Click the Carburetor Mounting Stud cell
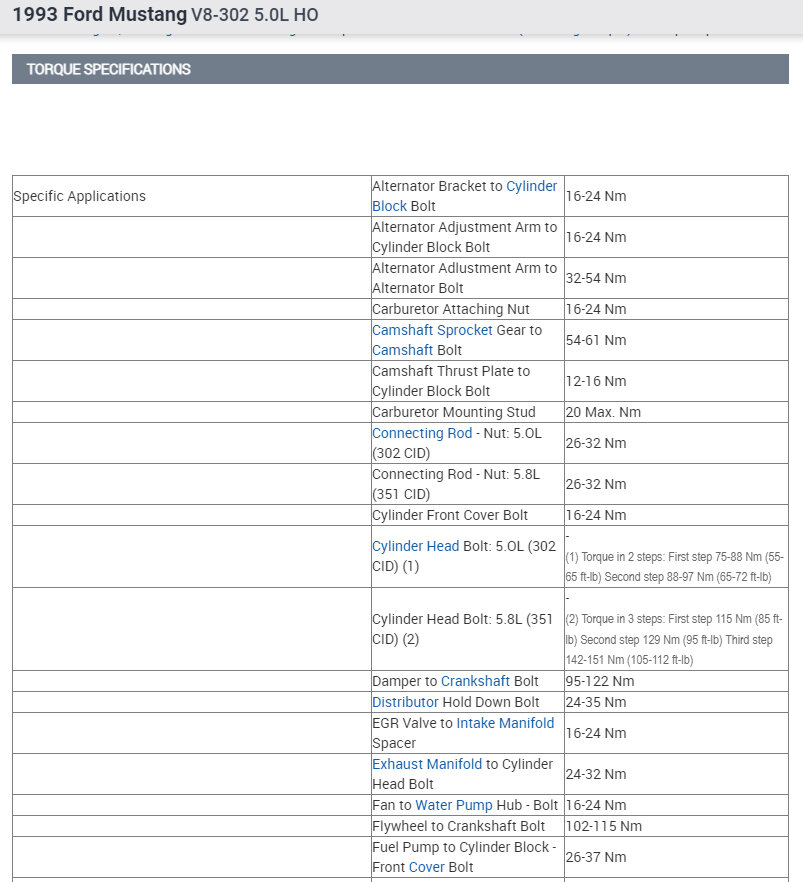The width and height of the screenshot is (803, 882). point(454,412)
